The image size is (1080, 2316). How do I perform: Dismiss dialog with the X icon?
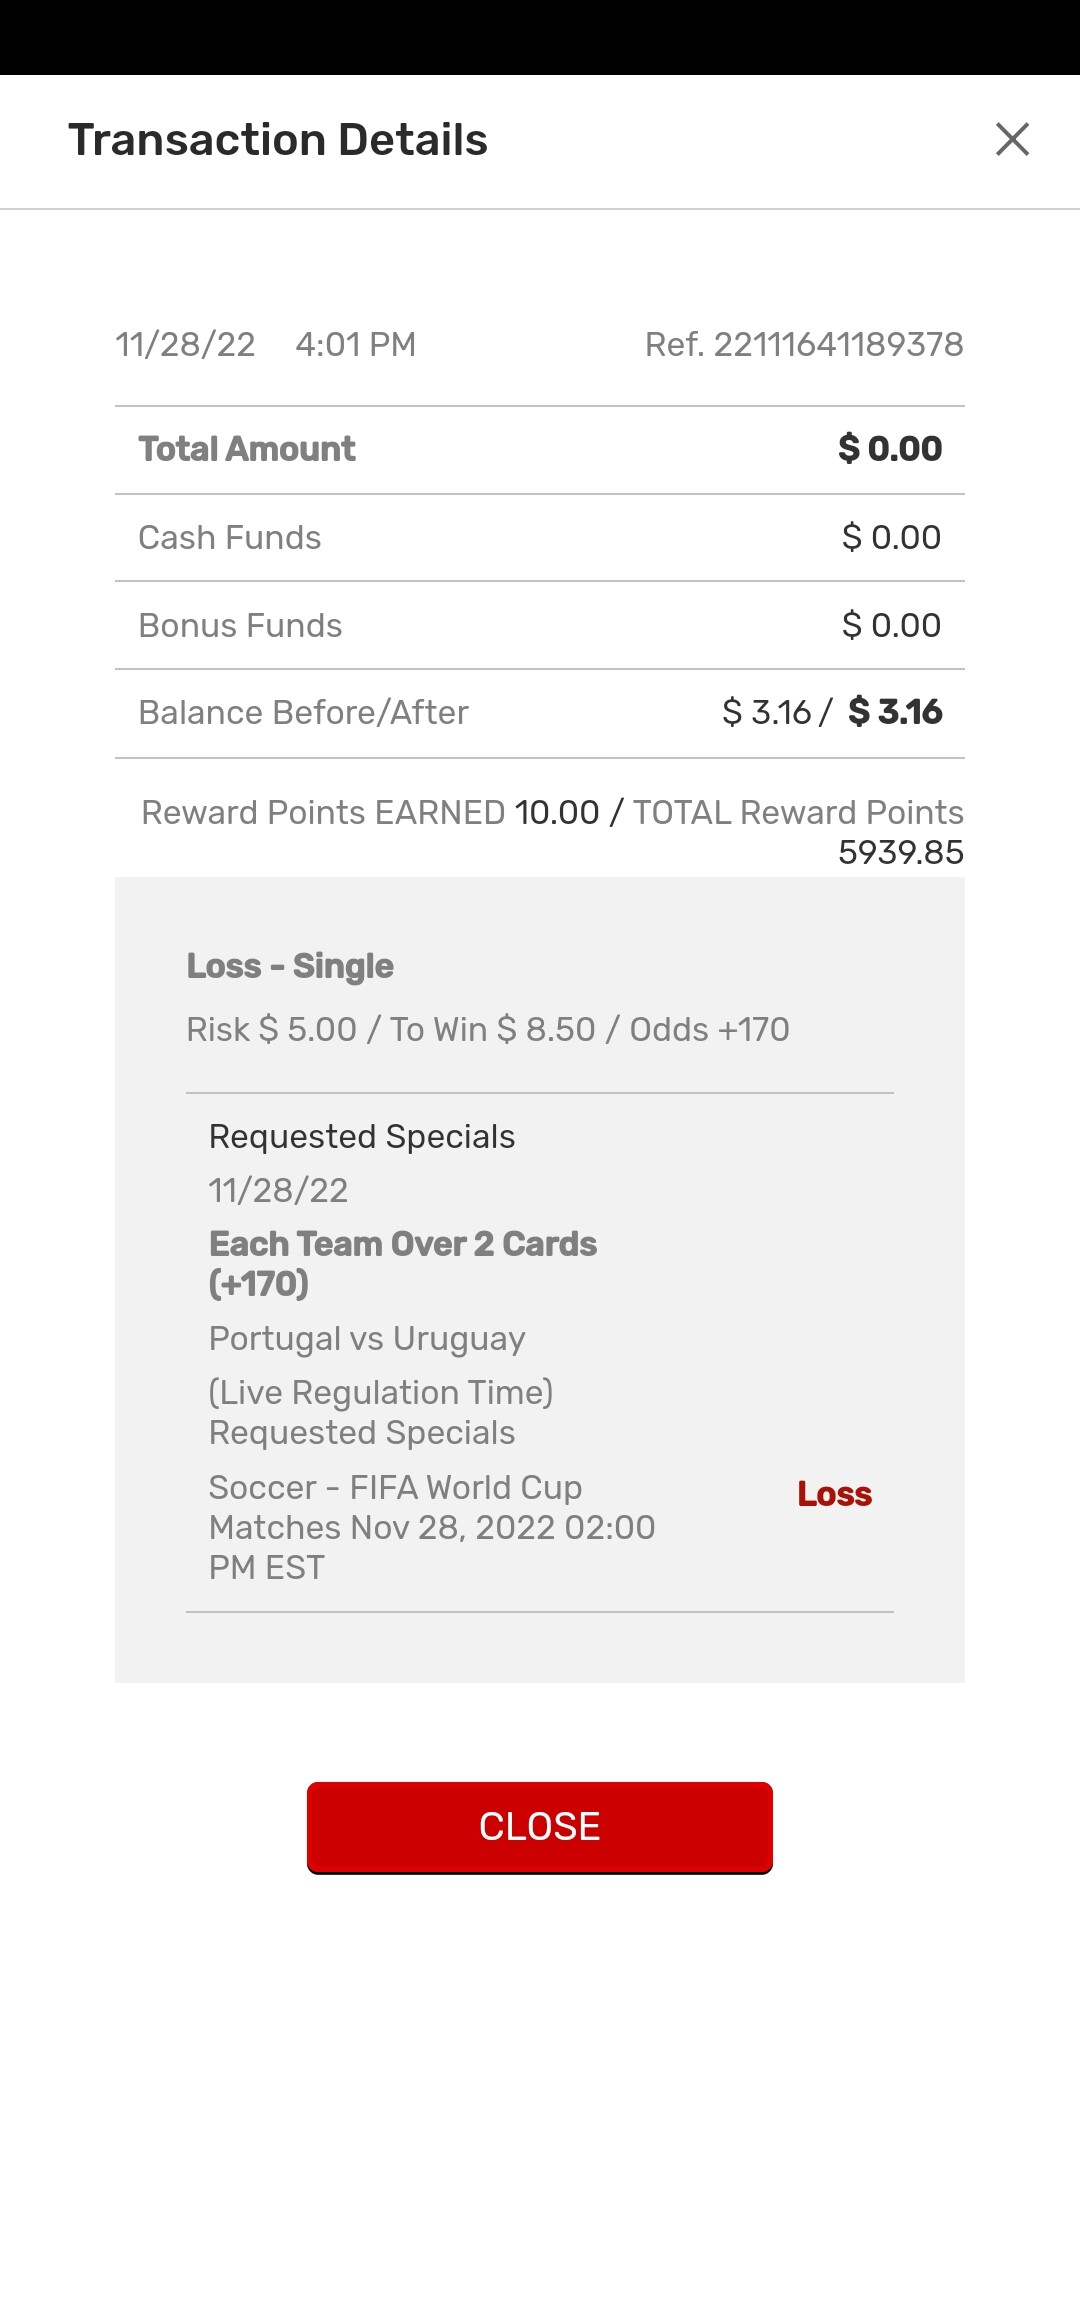tap(1012, 139)
